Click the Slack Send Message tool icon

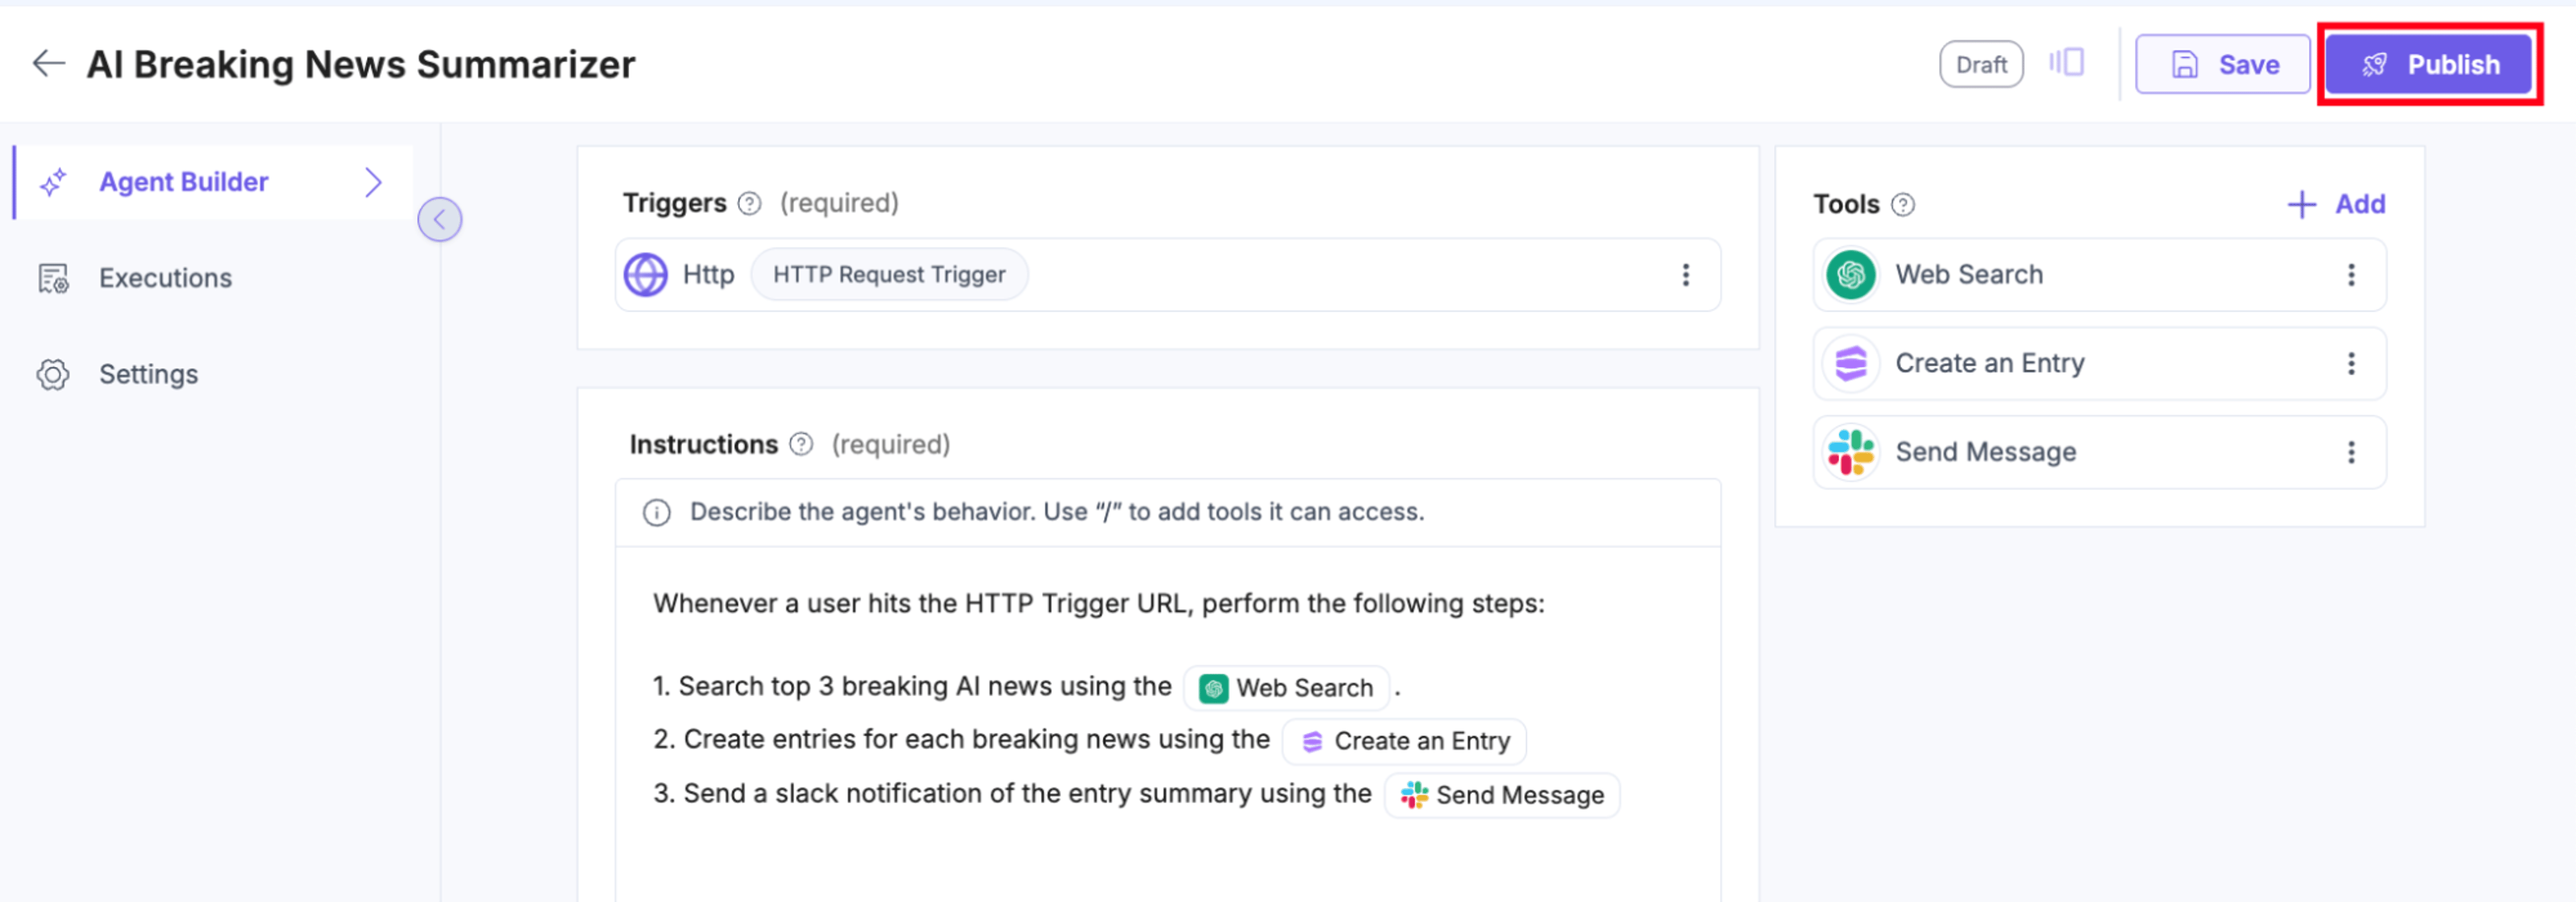(x=1851, y=452)
